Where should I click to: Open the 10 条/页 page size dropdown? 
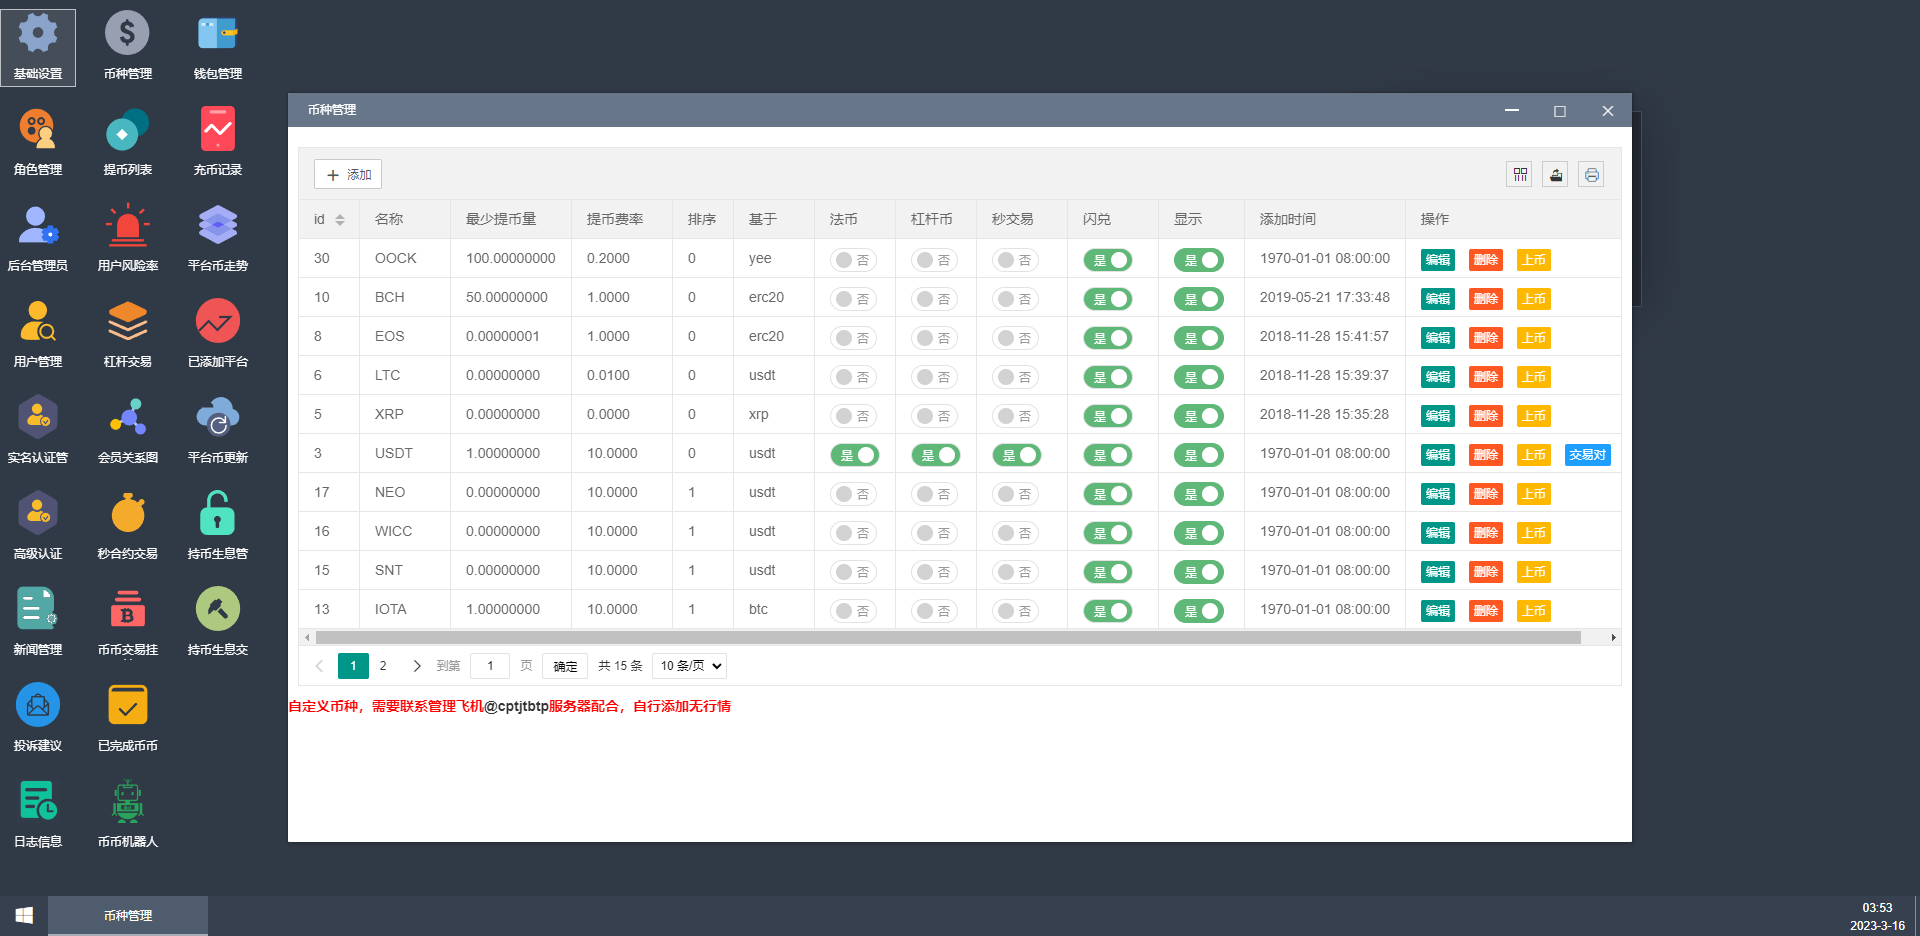point(689,666)
